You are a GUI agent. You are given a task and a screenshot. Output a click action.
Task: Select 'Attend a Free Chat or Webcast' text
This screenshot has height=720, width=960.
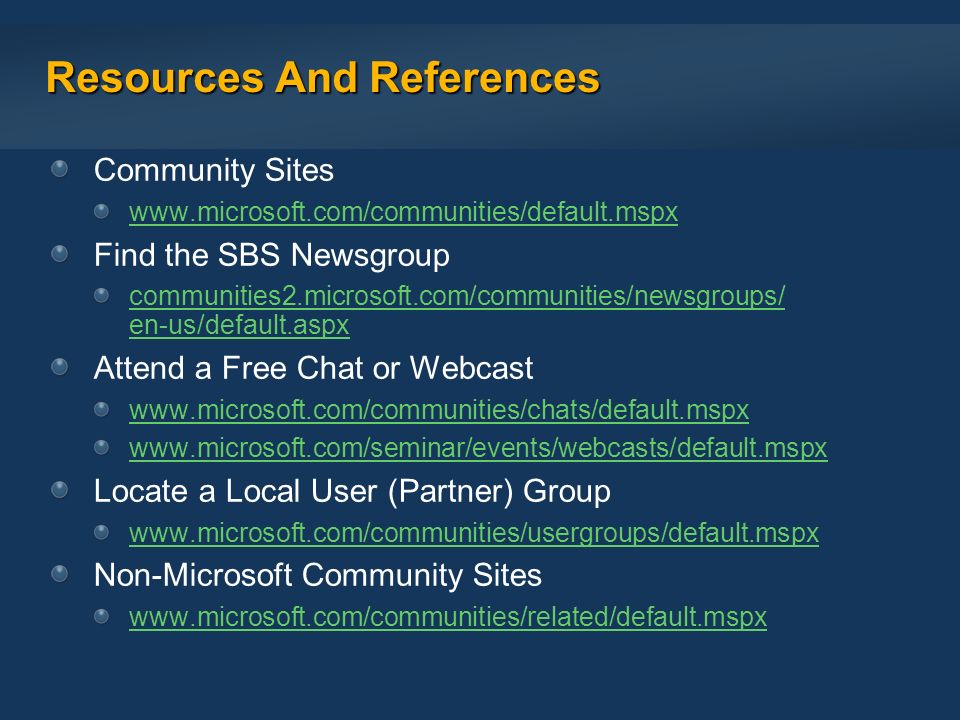313,368
